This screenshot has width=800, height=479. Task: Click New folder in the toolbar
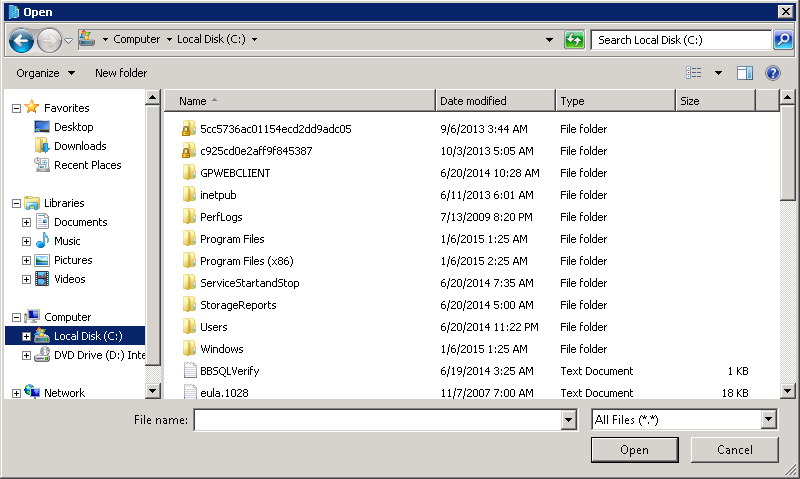coord(121,73)
